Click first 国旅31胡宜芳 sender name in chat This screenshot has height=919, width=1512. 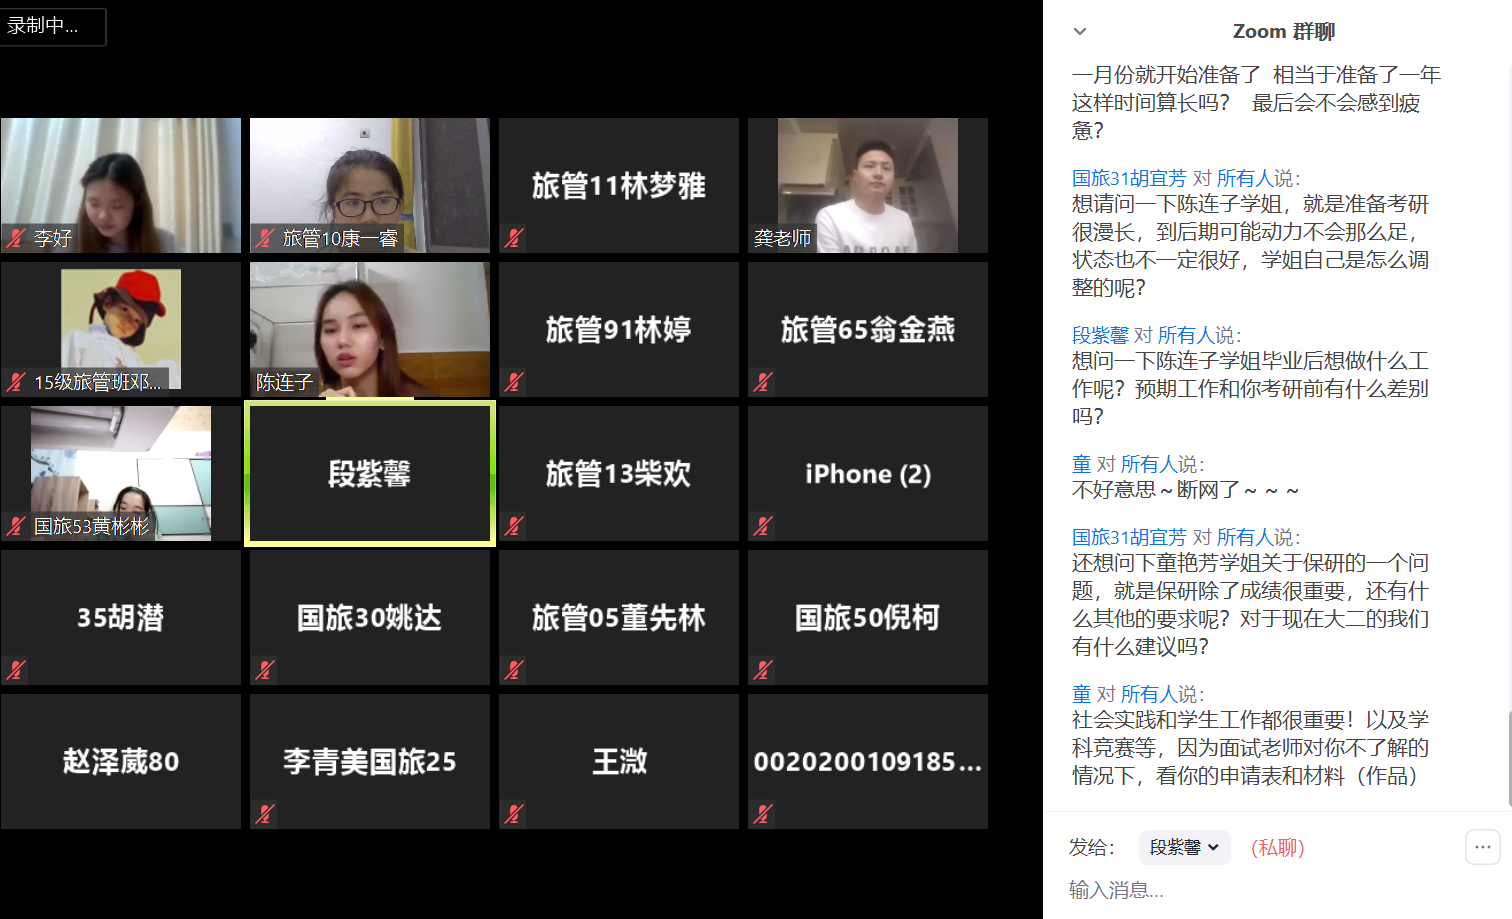pyautogui.click(x=1129, y=178)
